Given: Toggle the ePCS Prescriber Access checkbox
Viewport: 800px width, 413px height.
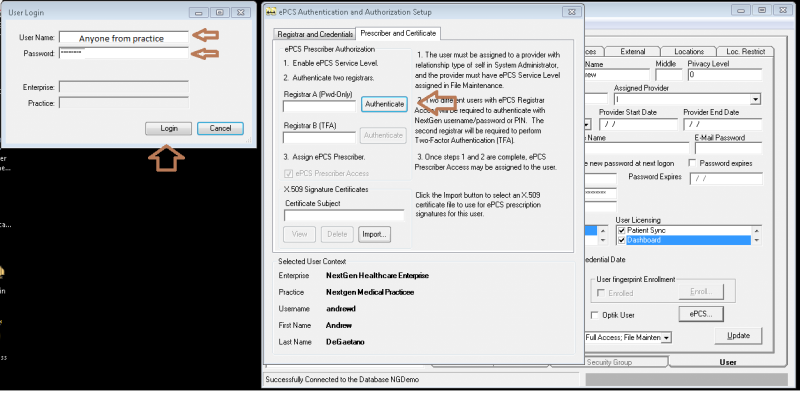Looking at the screenshot, I should [x=289, y=174].
